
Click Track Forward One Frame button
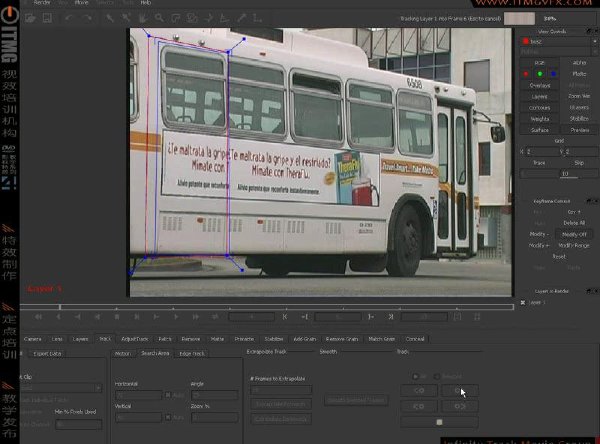click(x=460, y=406)
